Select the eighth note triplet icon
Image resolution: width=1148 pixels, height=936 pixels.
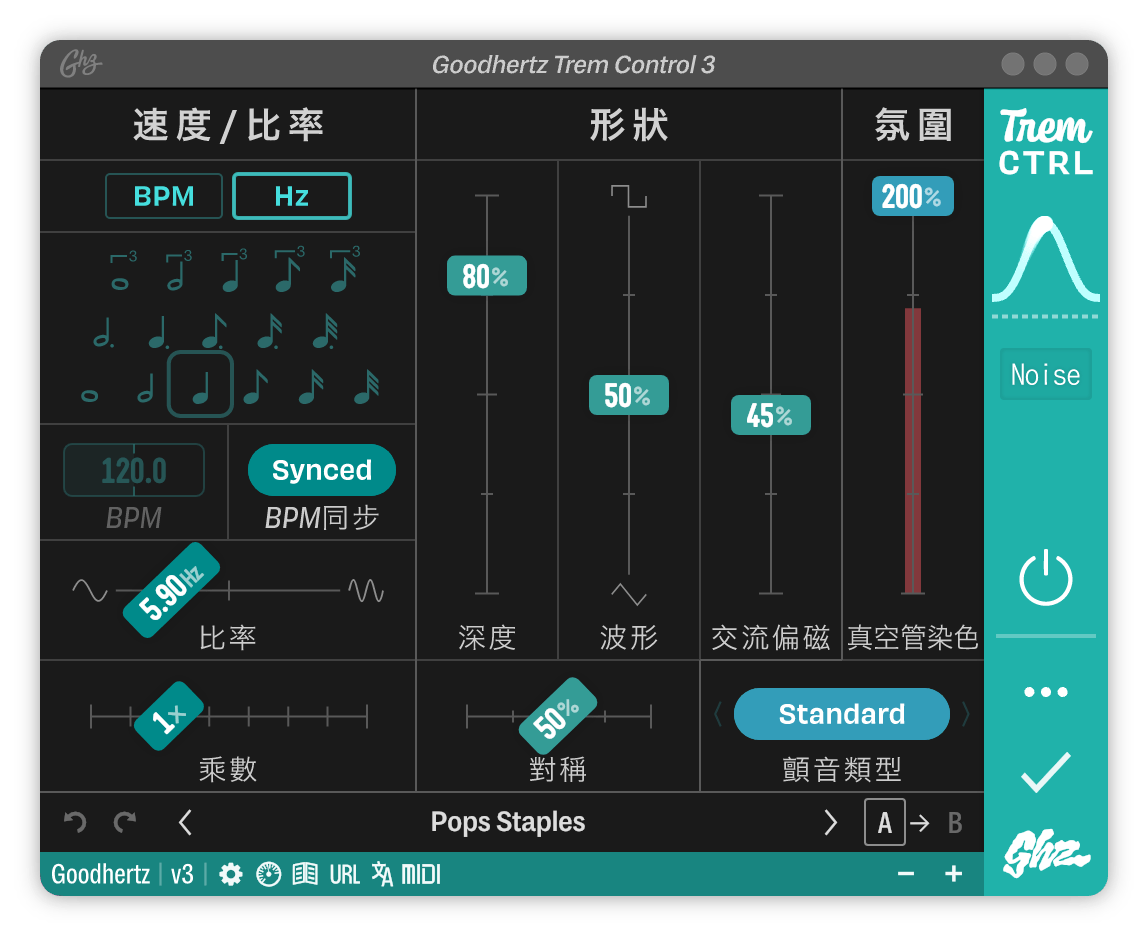coord(288,270)
